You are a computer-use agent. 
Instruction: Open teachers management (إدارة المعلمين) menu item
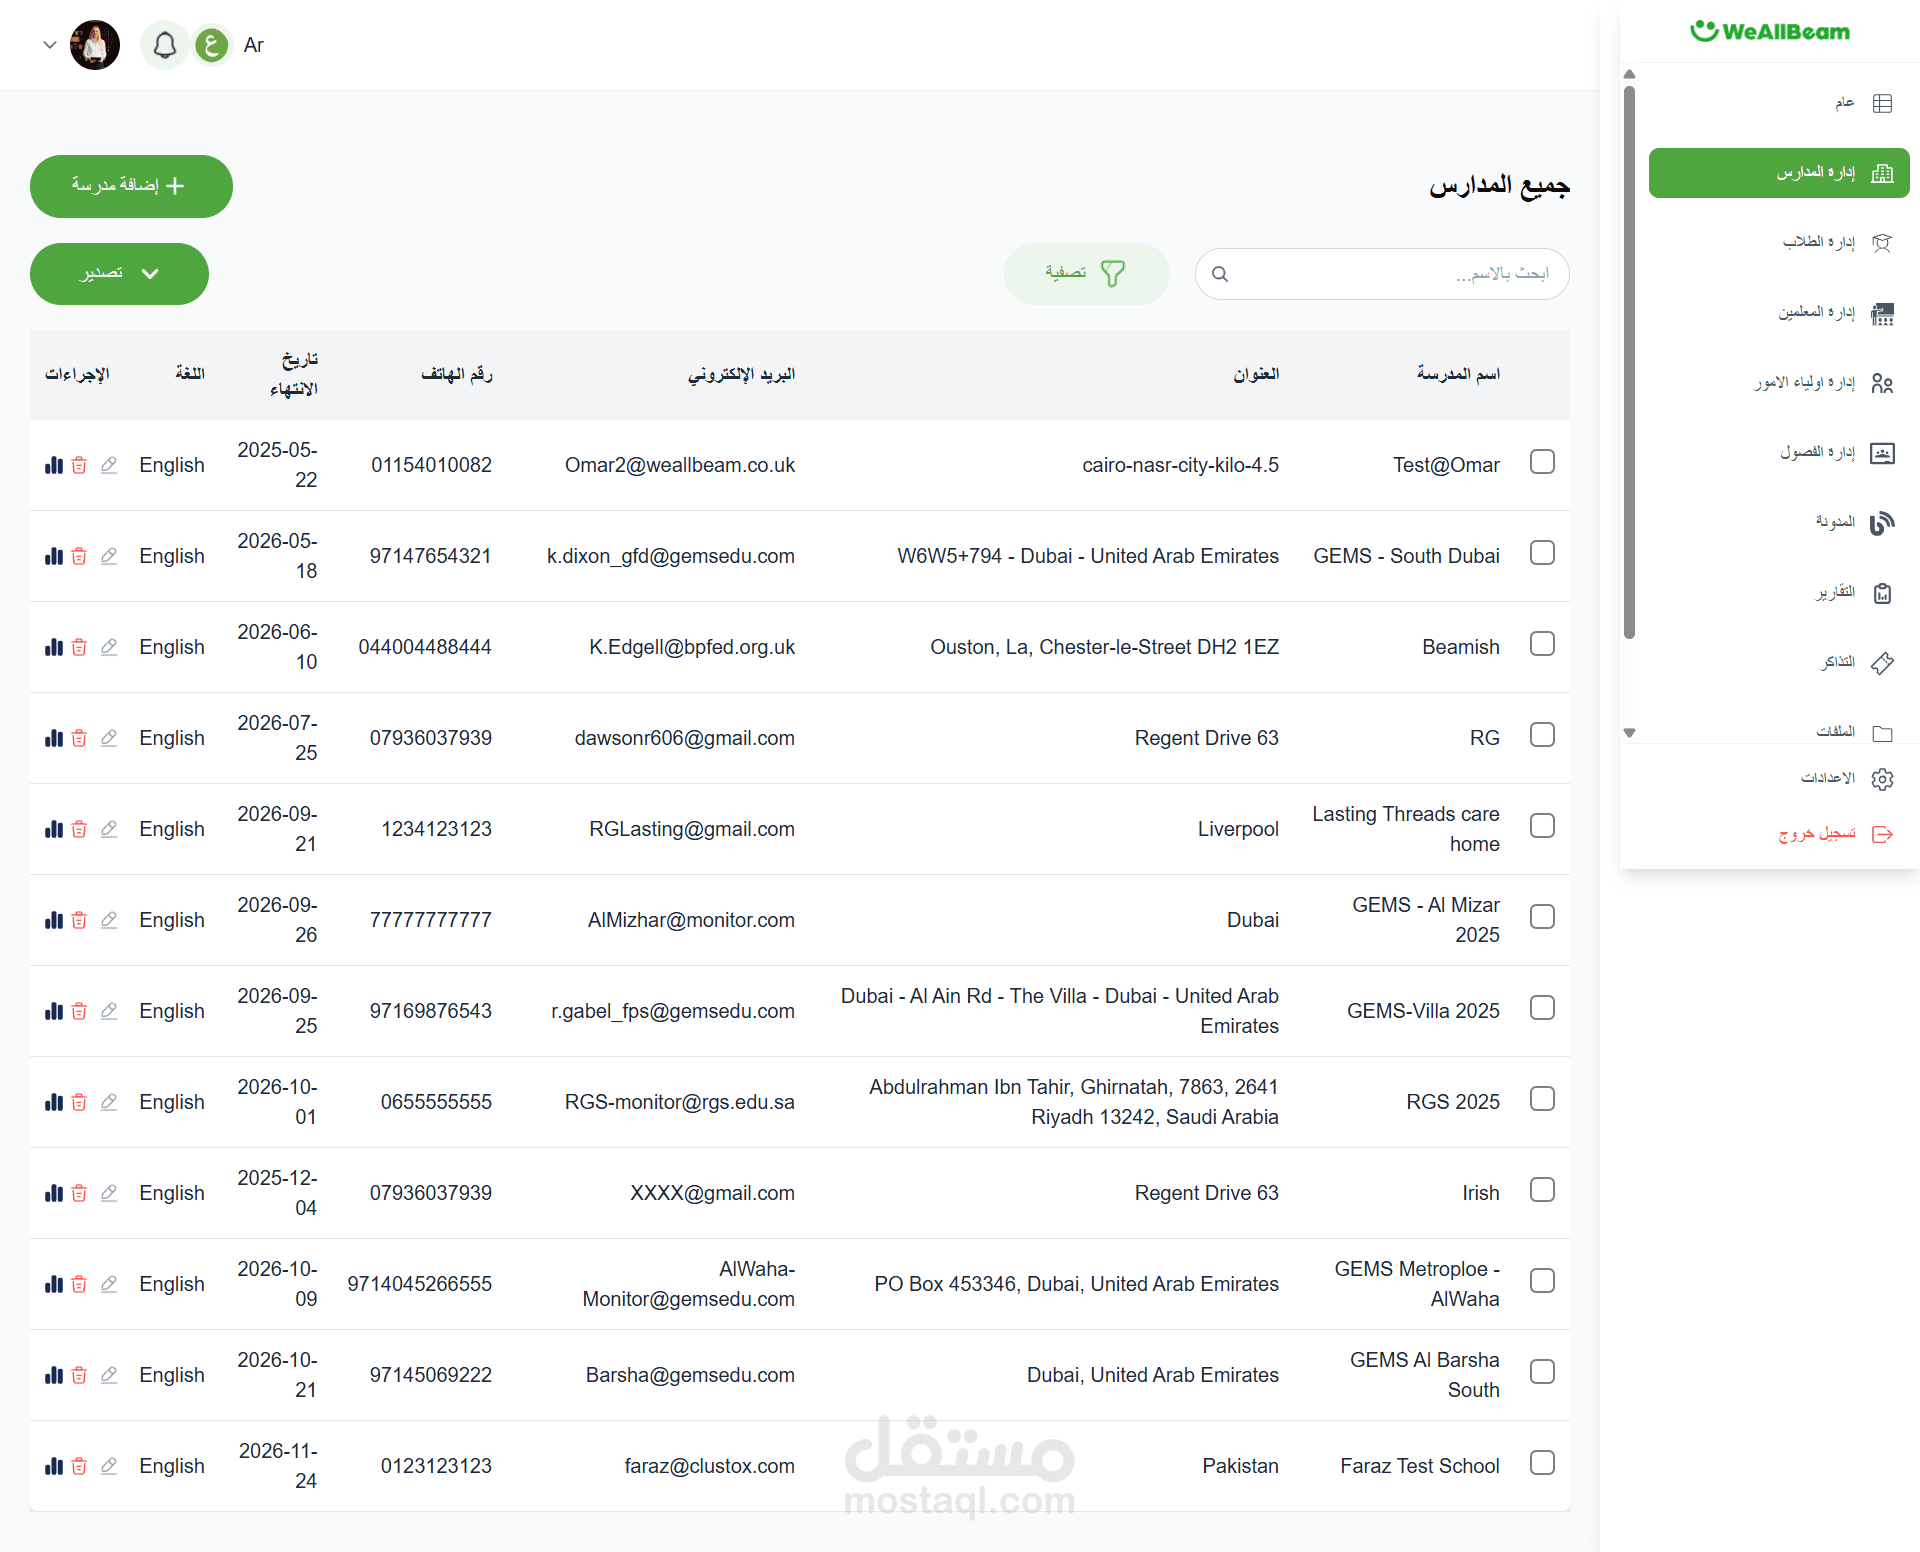1816,313
